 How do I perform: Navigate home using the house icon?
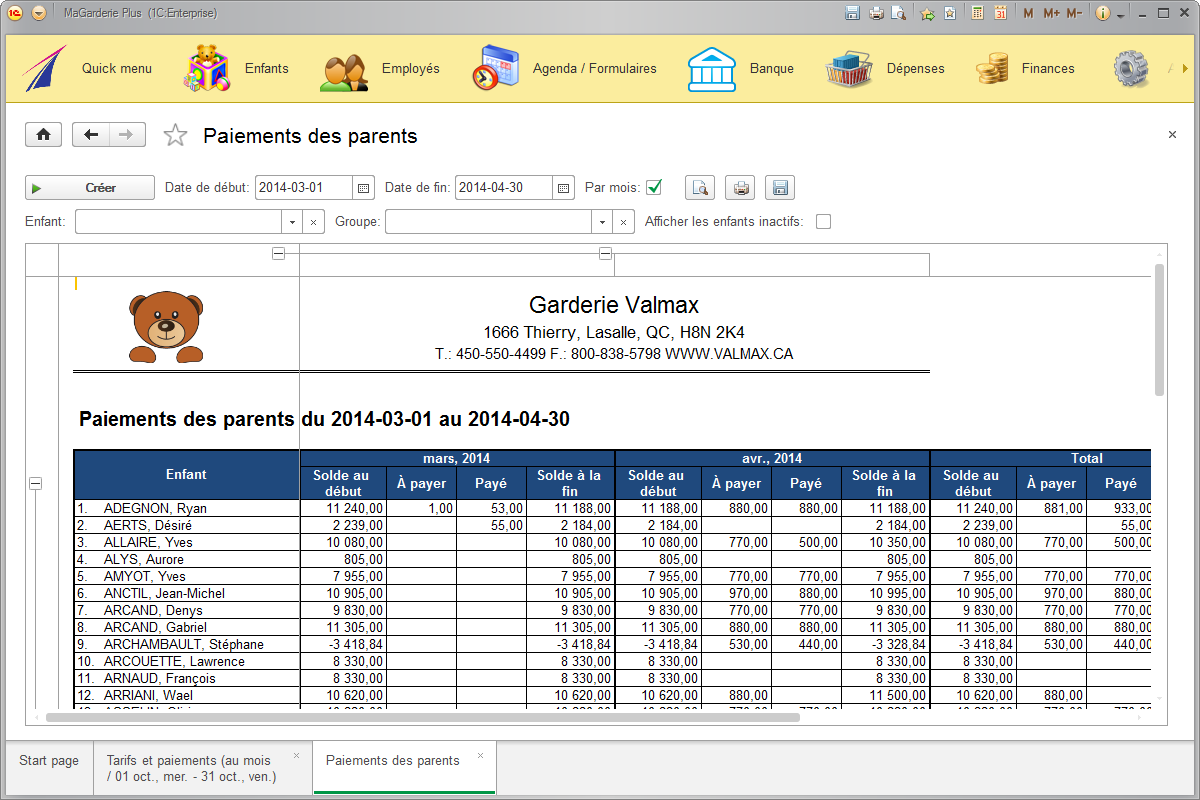point(43,134)
